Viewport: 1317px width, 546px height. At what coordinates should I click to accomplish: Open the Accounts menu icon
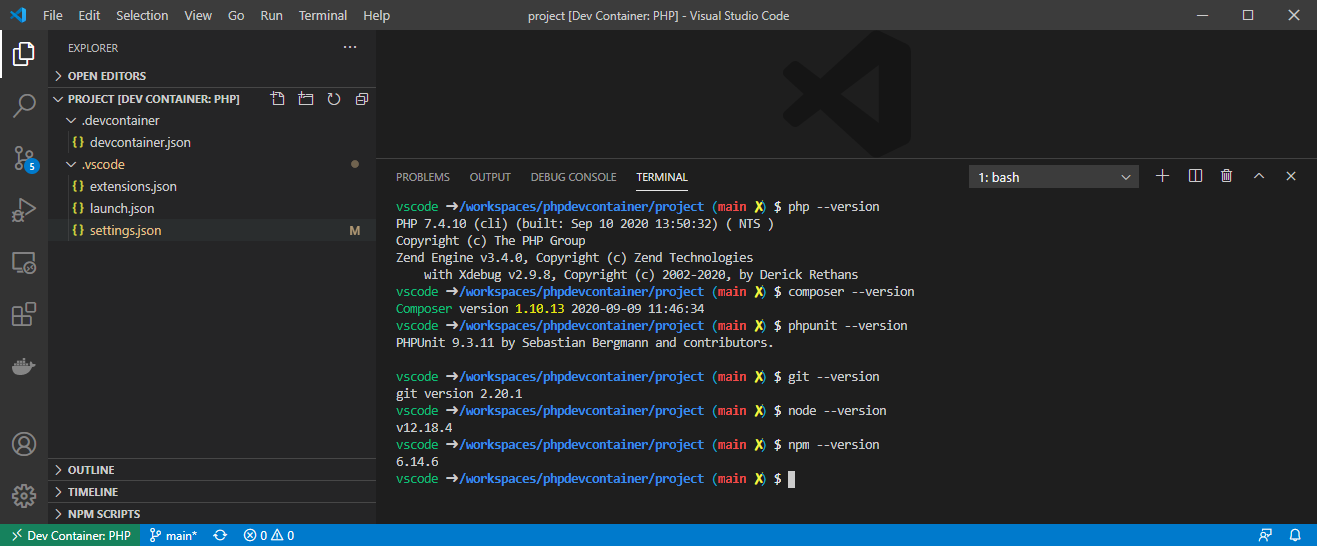(24, 443)
